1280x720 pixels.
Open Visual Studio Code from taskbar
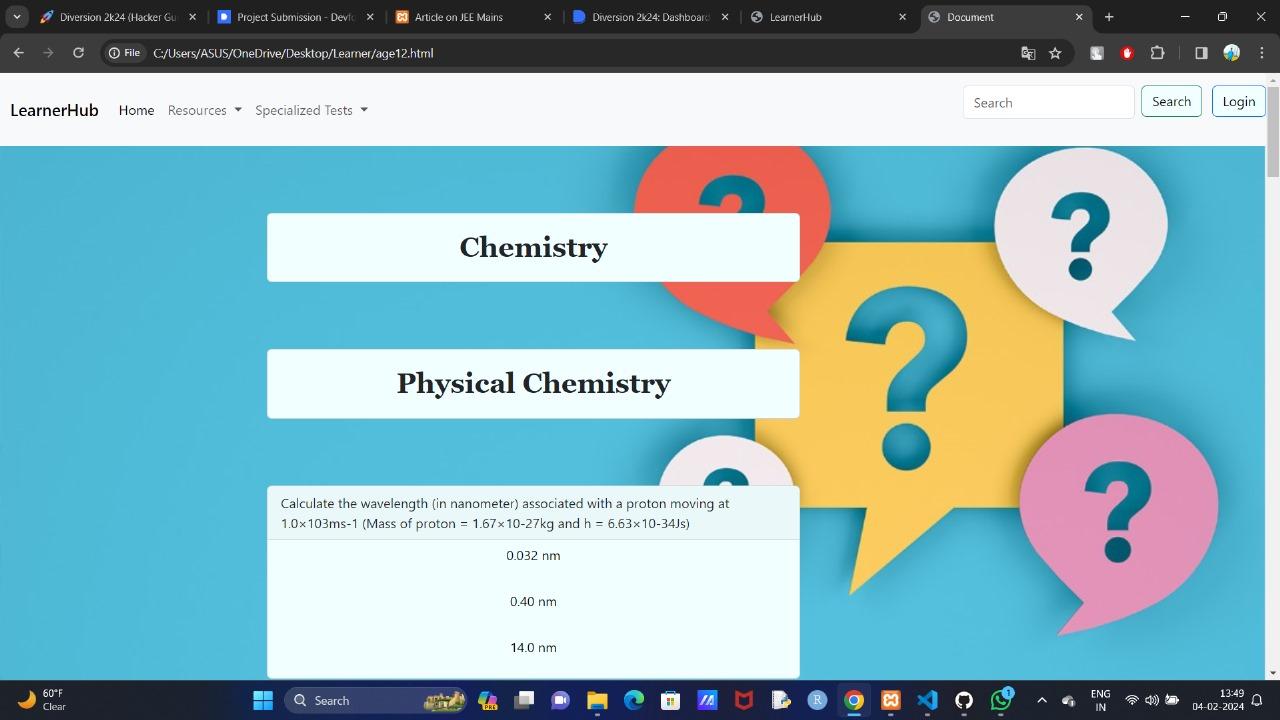coord(927,700)
